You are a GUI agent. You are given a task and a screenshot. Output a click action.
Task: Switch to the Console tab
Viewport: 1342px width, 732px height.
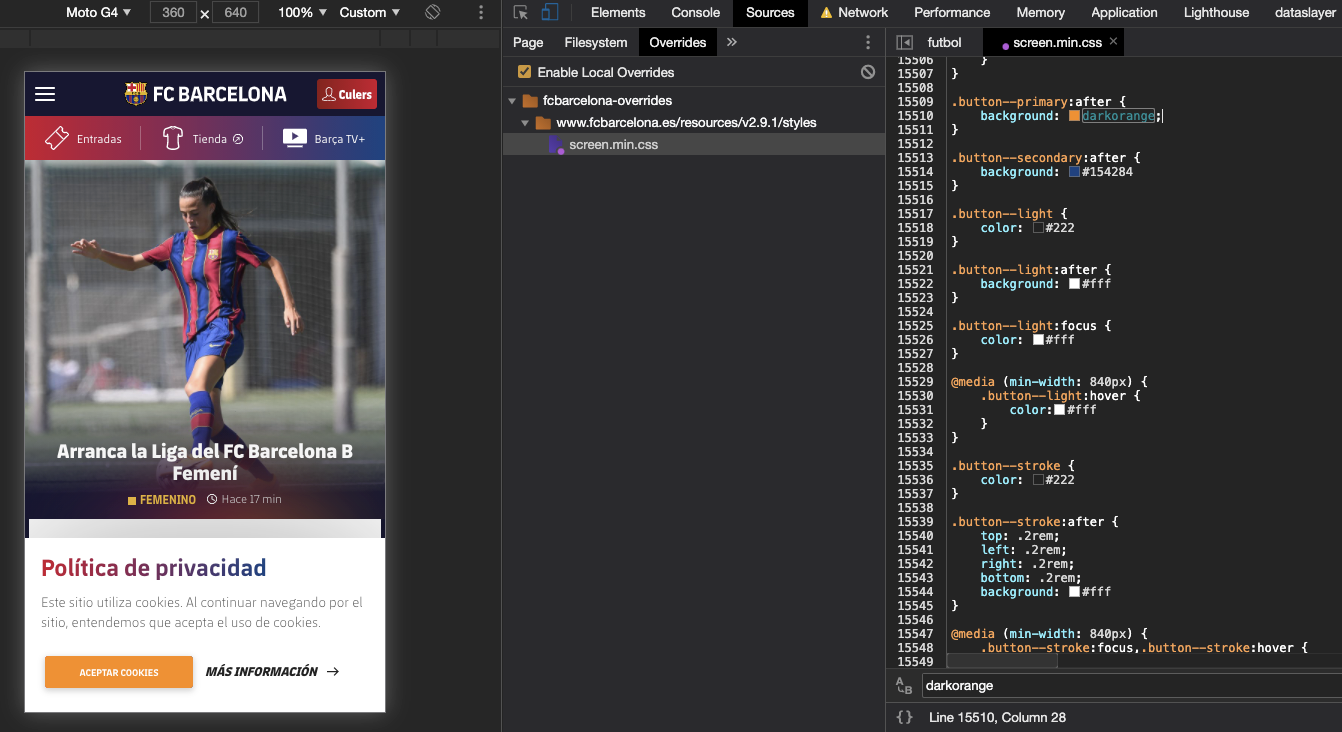point(696,12)
